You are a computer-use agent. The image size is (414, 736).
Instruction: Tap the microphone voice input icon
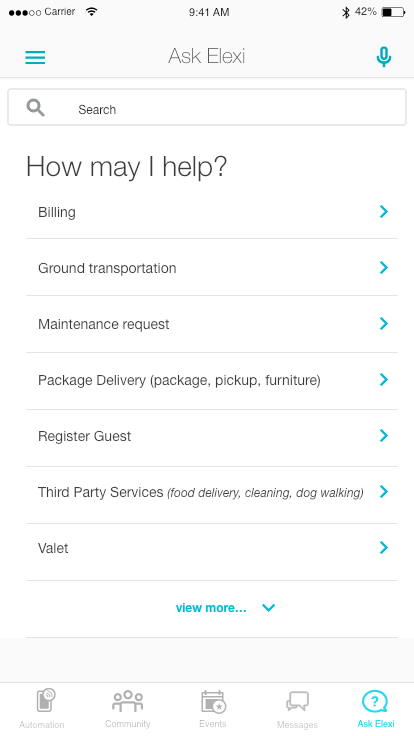[x=383, y=57]
